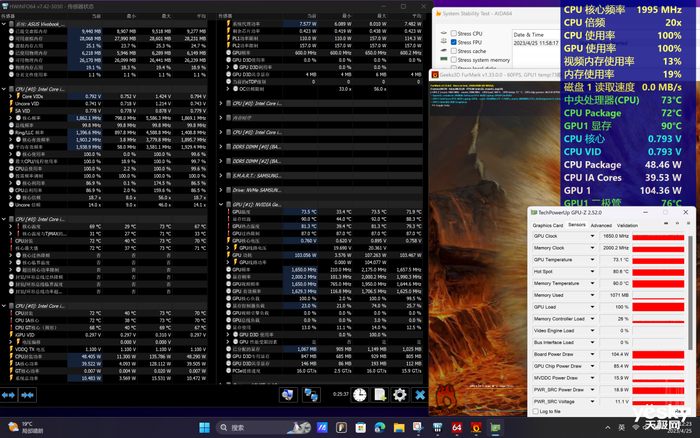Click the GPU-Z sensors vertical scrollbar
The height and width of the screenshot is (438, 700).
(x=690, y=292)
